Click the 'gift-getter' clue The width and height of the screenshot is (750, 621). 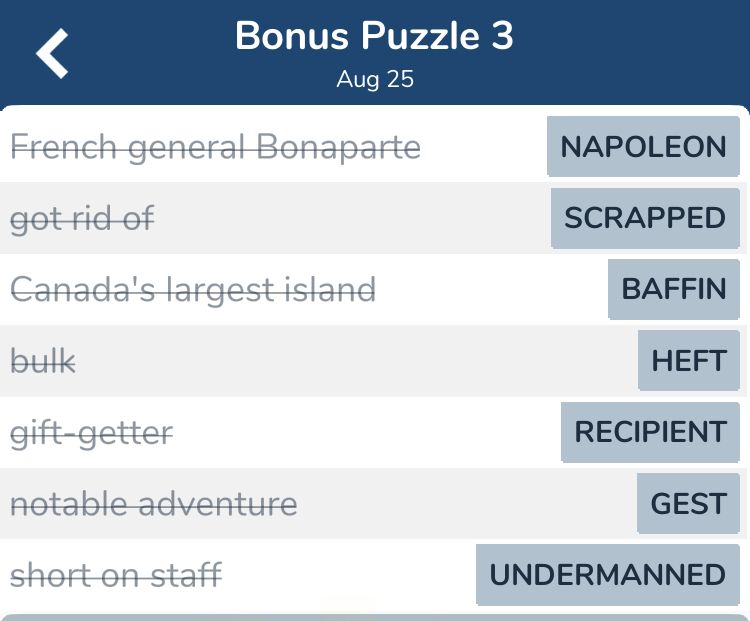[x=92, y=434]
